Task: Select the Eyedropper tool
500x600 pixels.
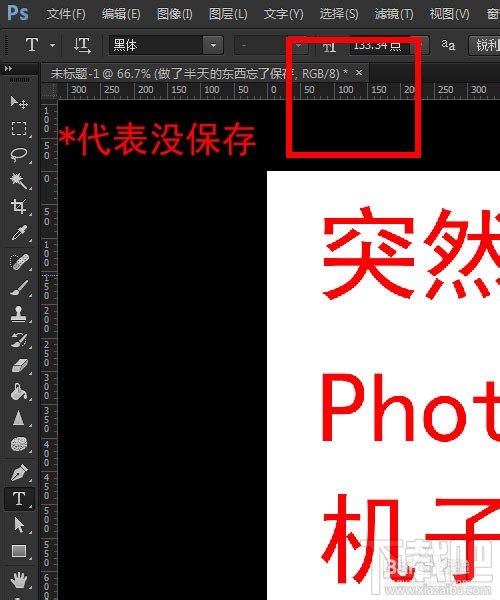Action: (x=19, y=233)
